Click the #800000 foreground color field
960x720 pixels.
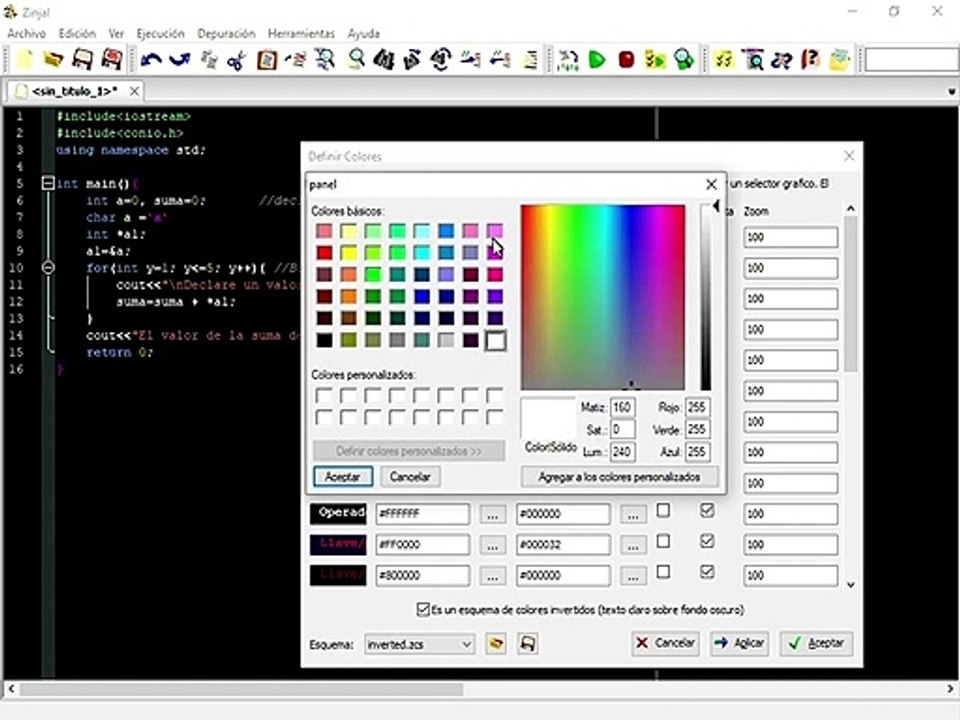point(422,576)
